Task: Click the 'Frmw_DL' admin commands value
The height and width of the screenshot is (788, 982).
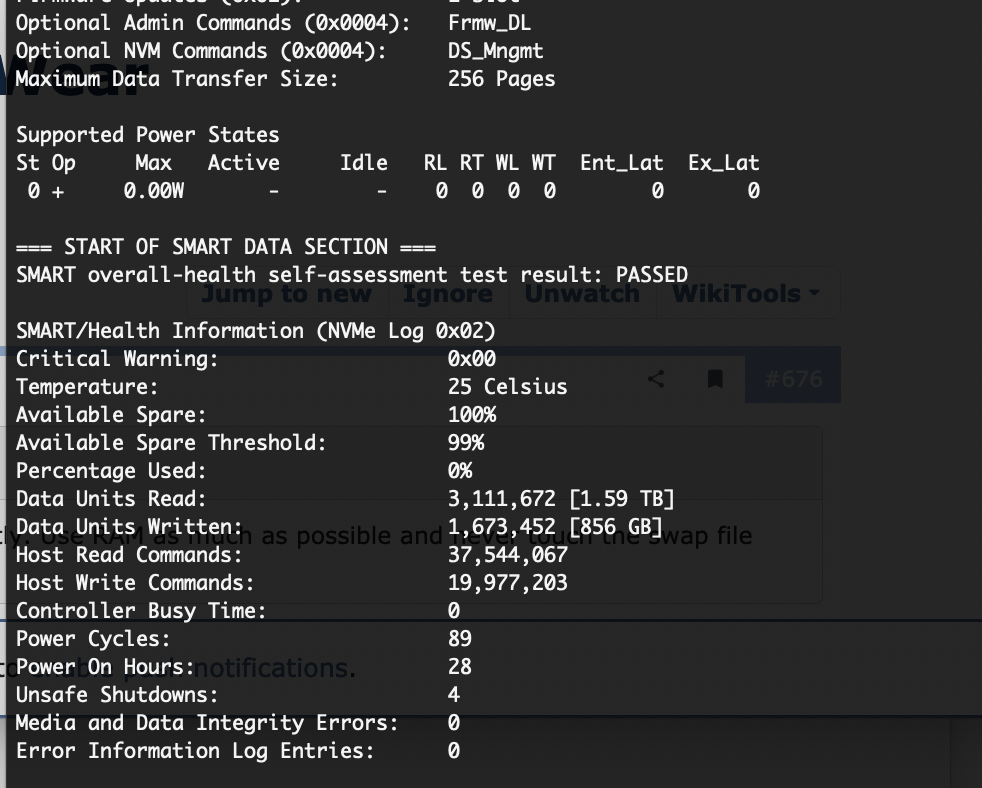Action: 489,23
